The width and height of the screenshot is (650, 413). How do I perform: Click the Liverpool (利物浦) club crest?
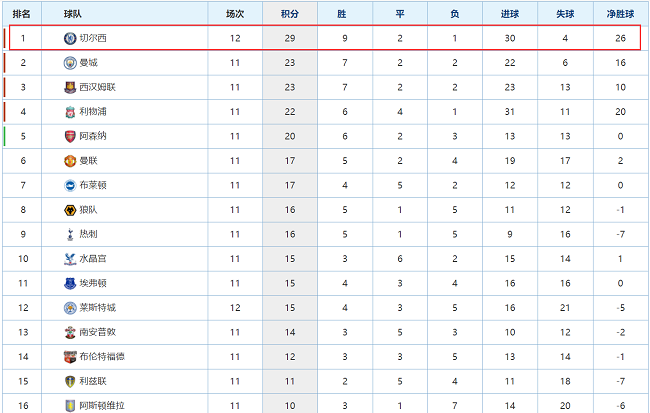(70, 112)
